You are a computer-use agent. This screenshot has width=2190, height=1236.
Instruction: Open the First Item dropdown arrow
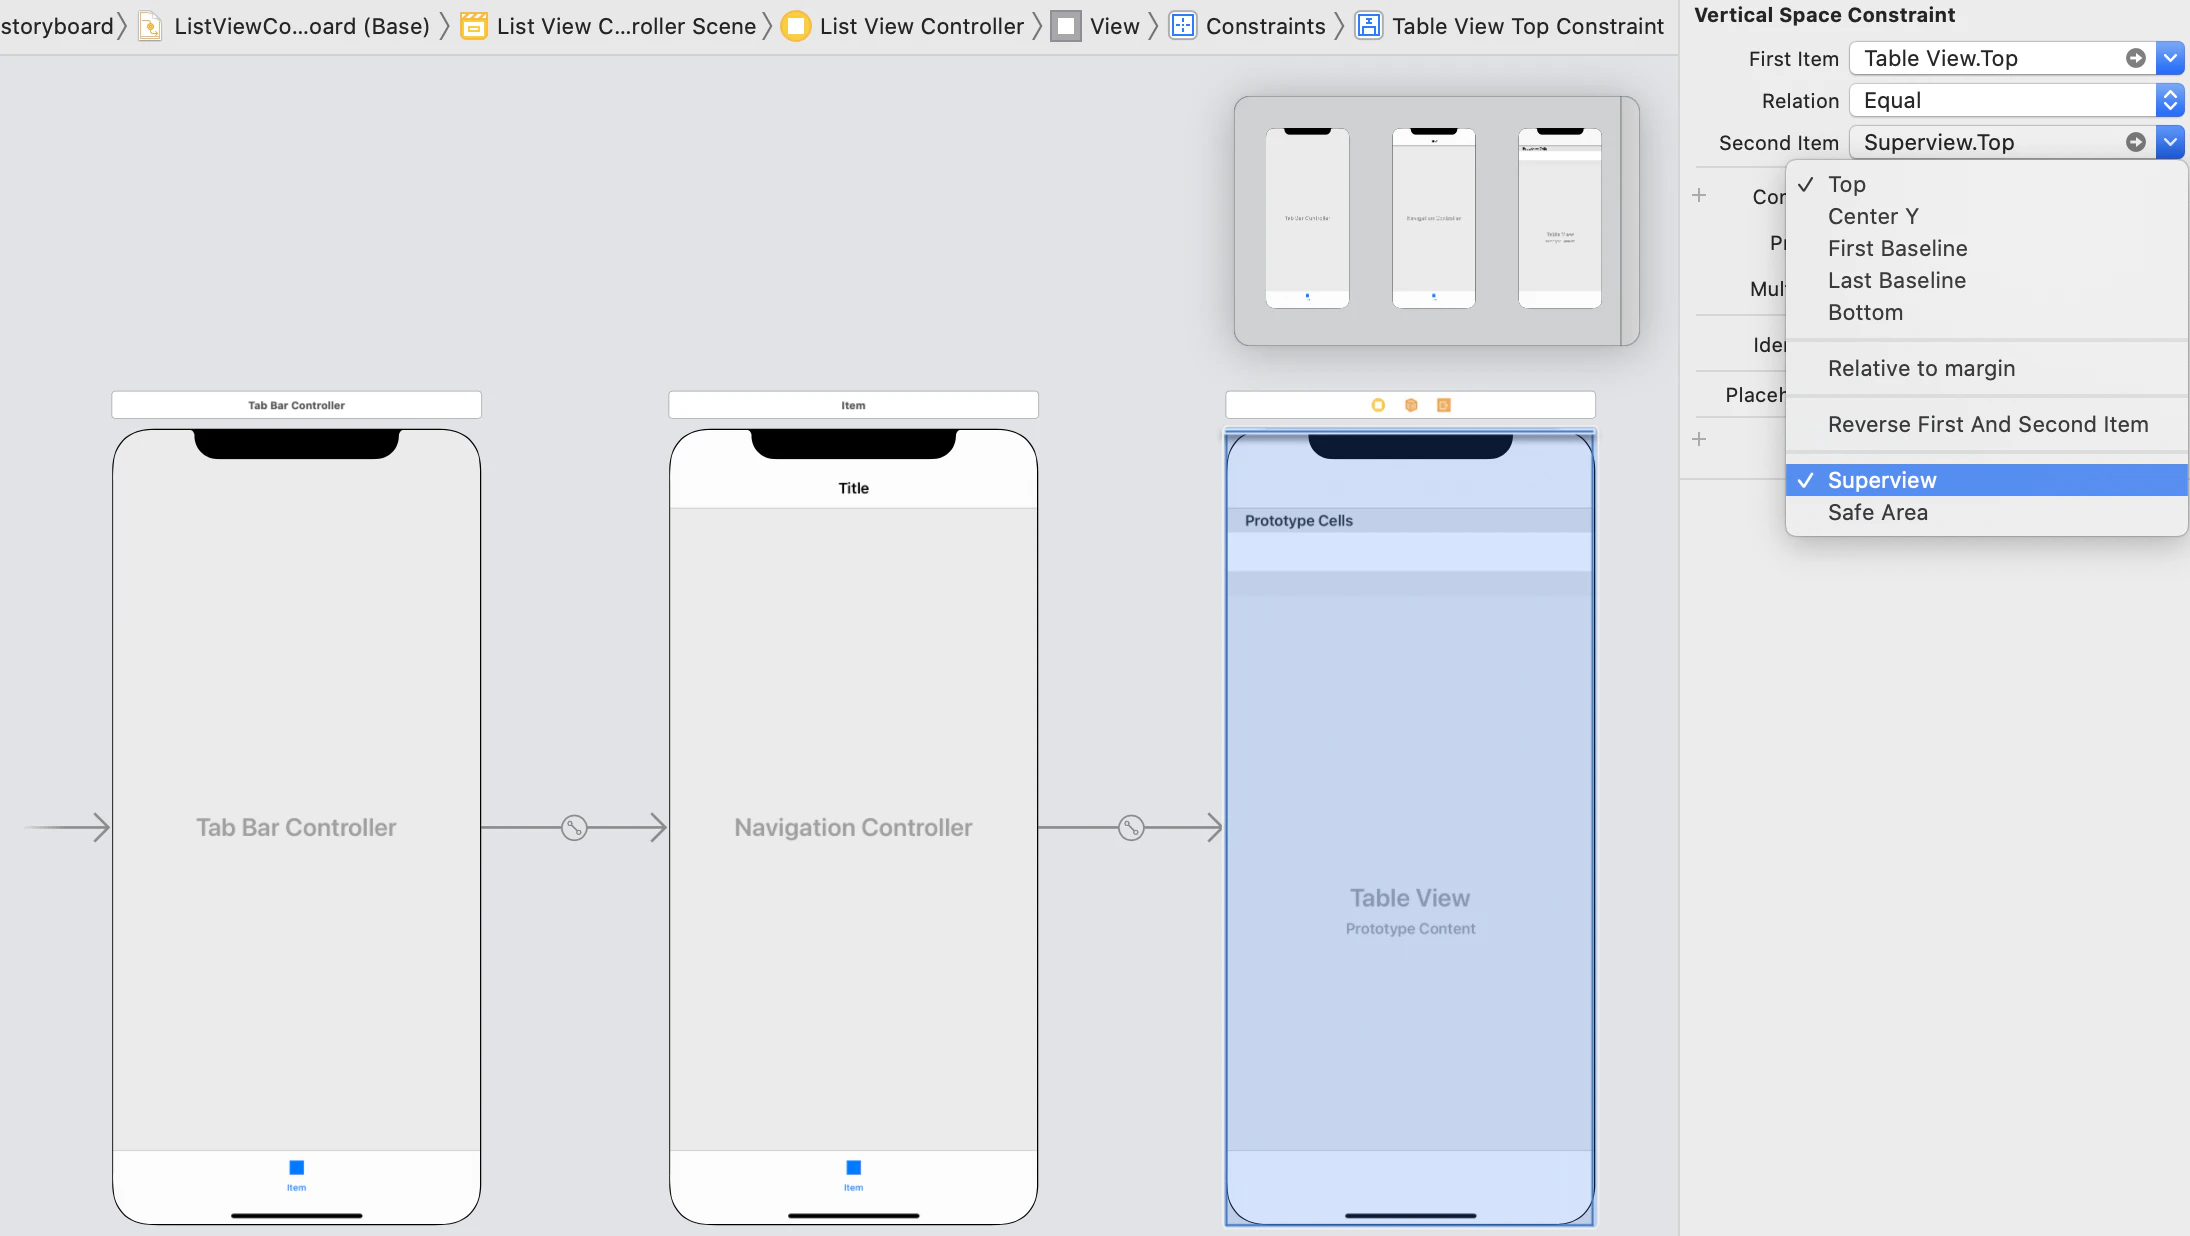pyautogui.click(x=2170, y=58)
